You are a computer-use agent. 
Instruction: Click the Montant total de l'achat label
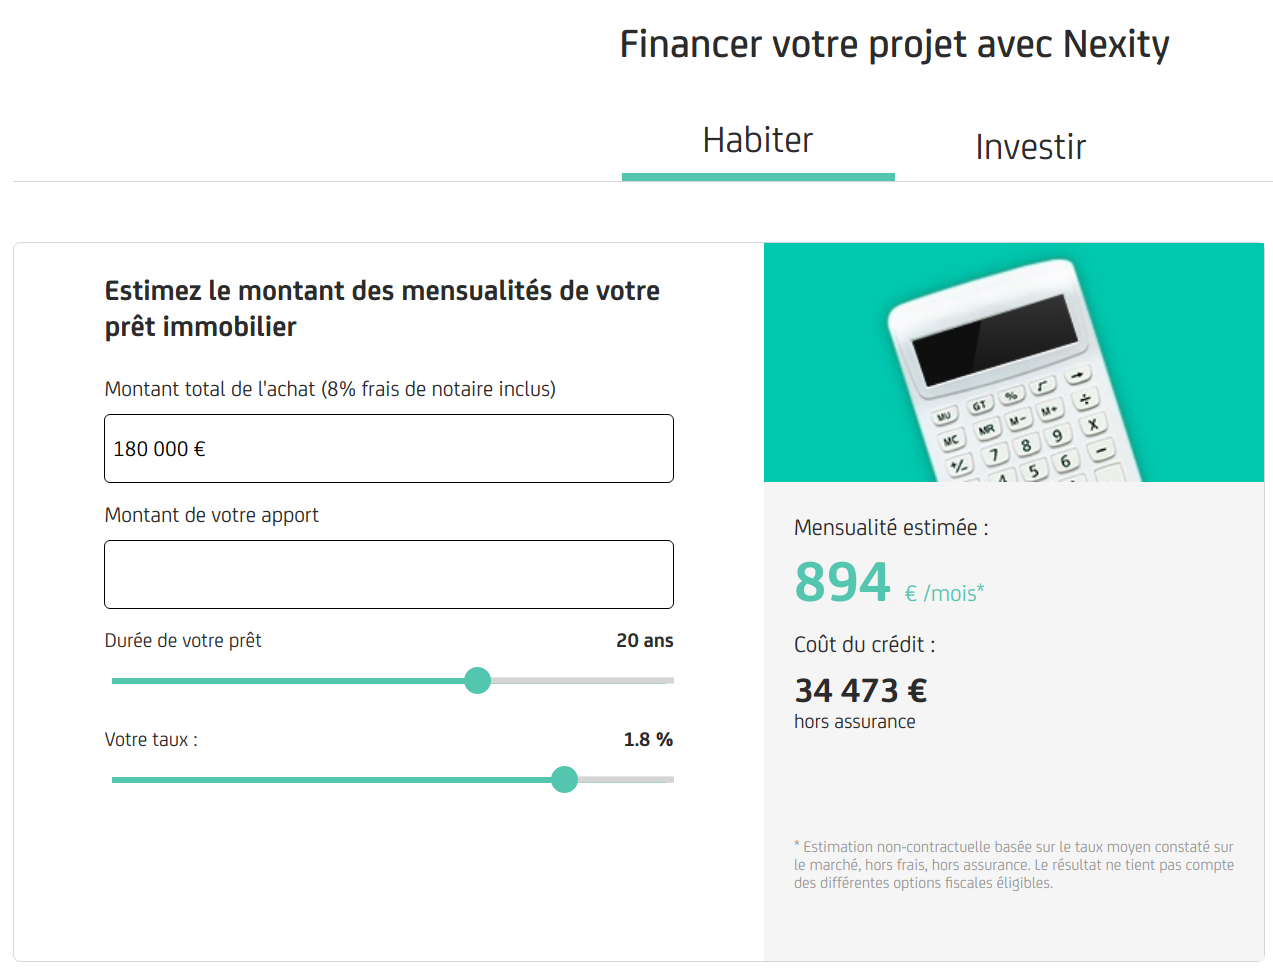(x=330, y=389)
